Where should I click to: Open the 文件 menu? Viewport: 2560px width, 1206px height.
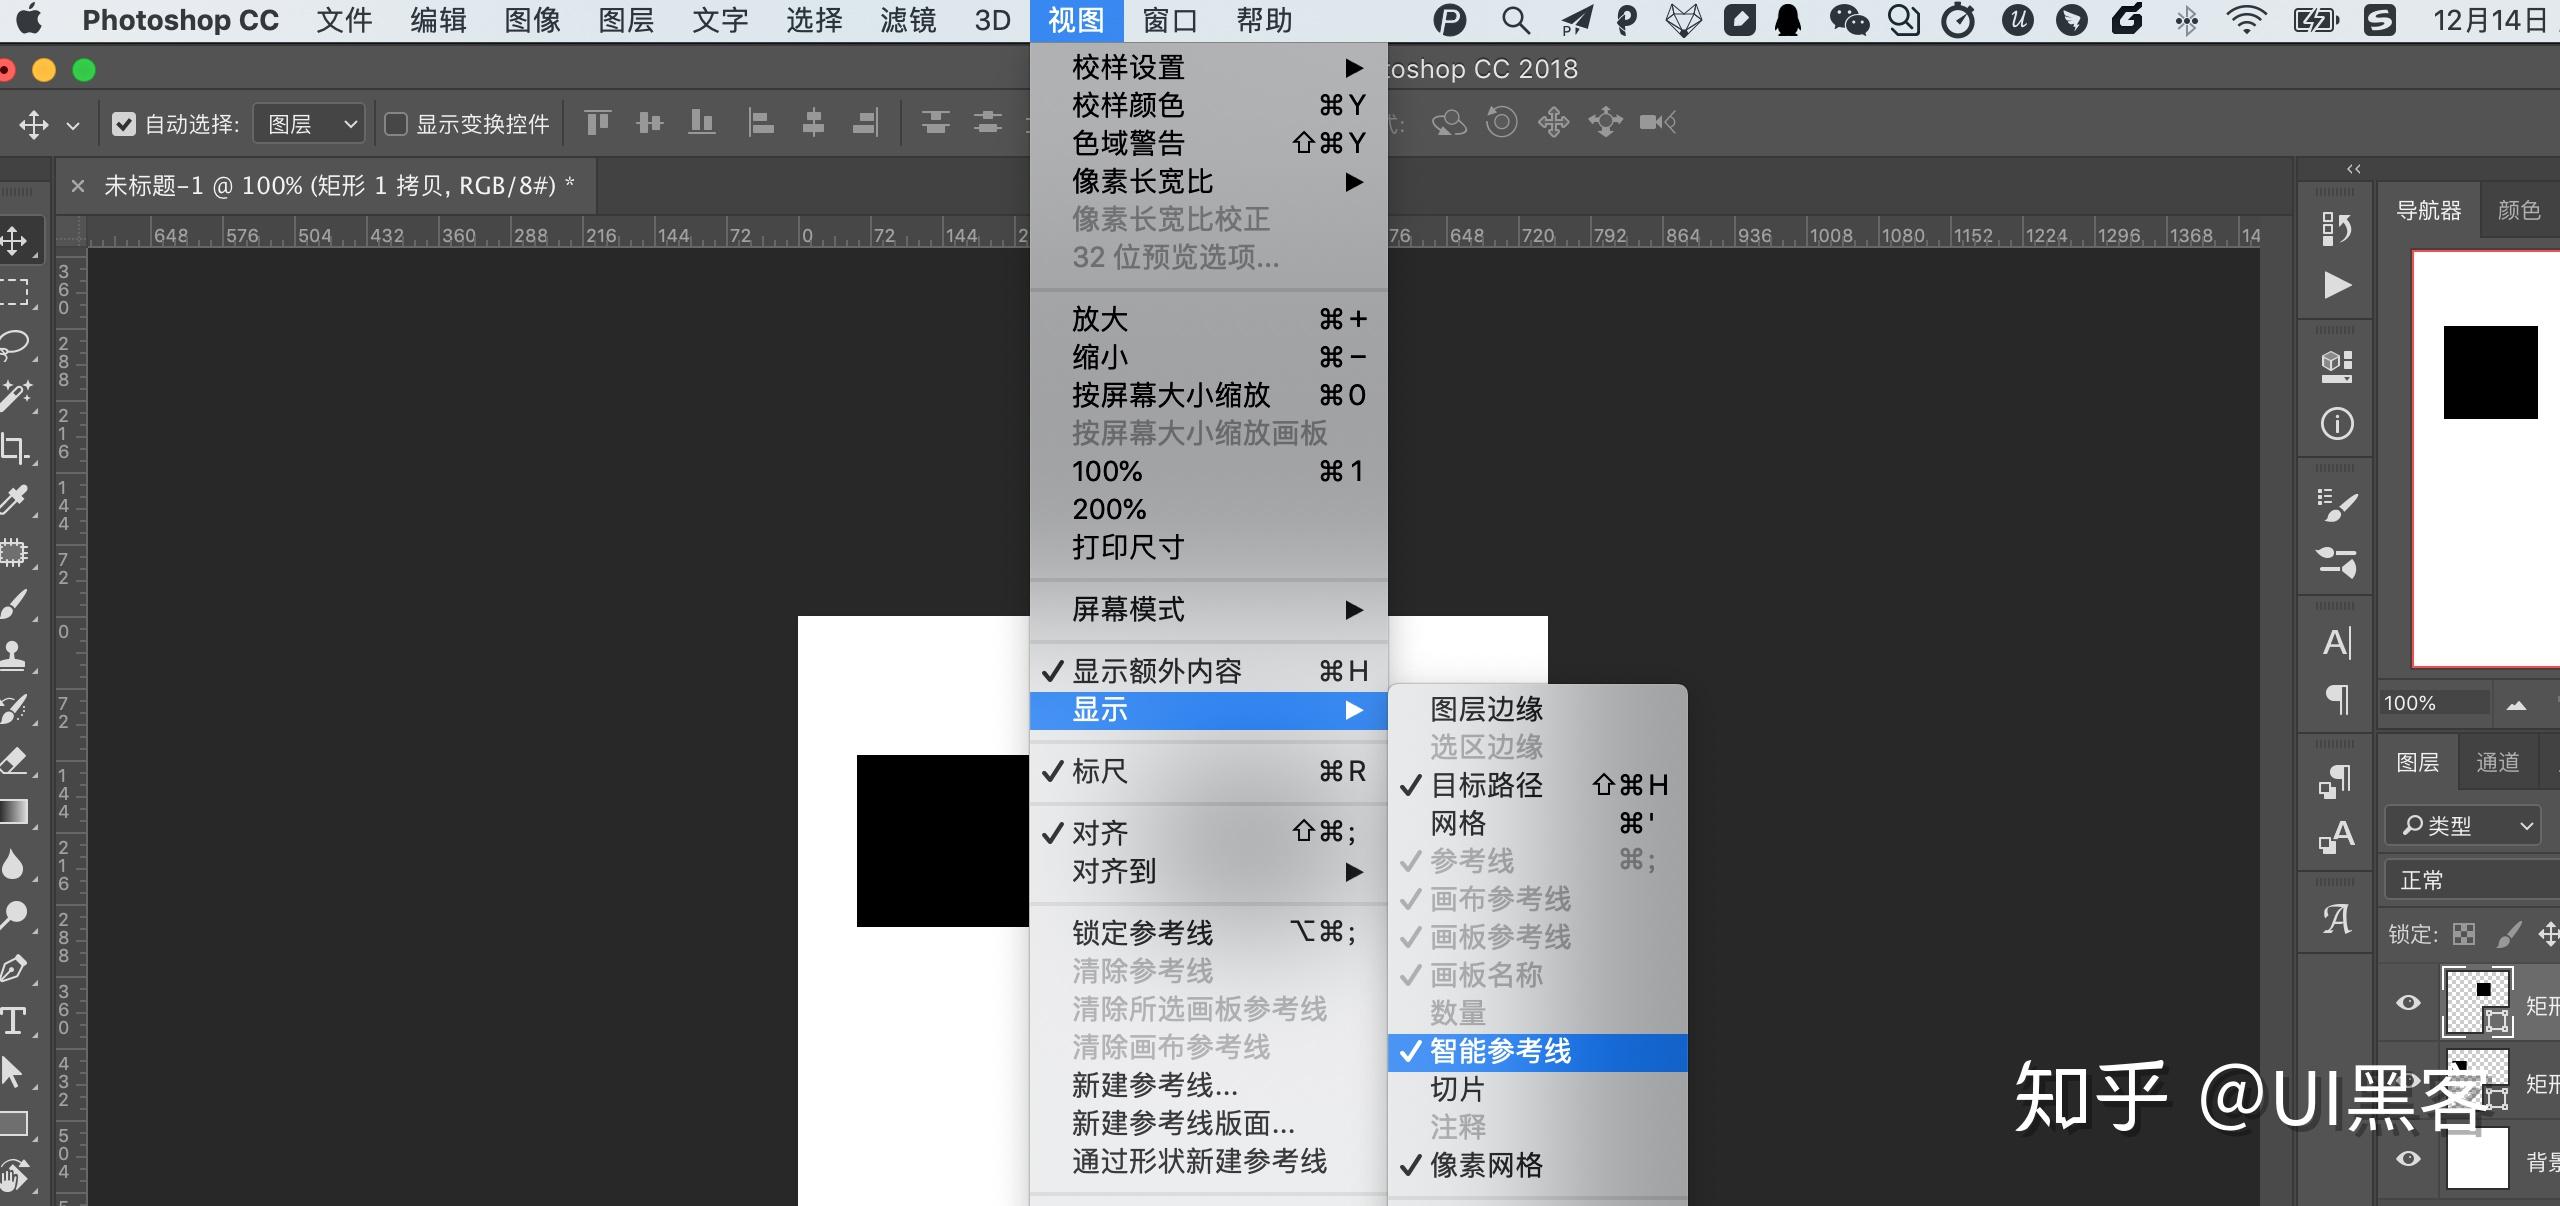point(344,20)
